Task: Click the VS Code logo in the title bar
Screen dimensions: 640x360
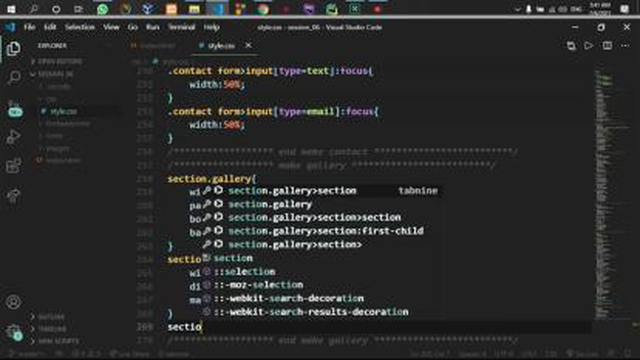Action: (10, 27)
